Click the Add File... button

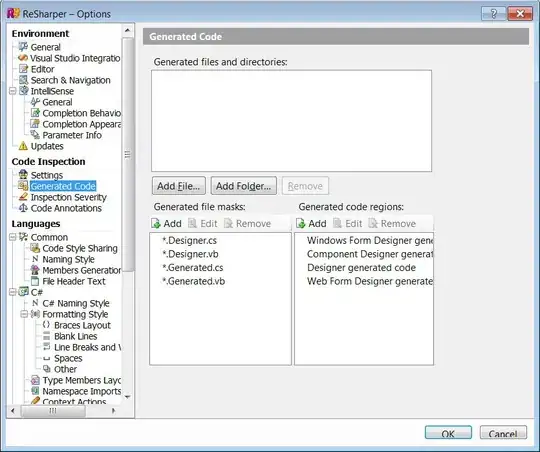[x=179, y=186]
